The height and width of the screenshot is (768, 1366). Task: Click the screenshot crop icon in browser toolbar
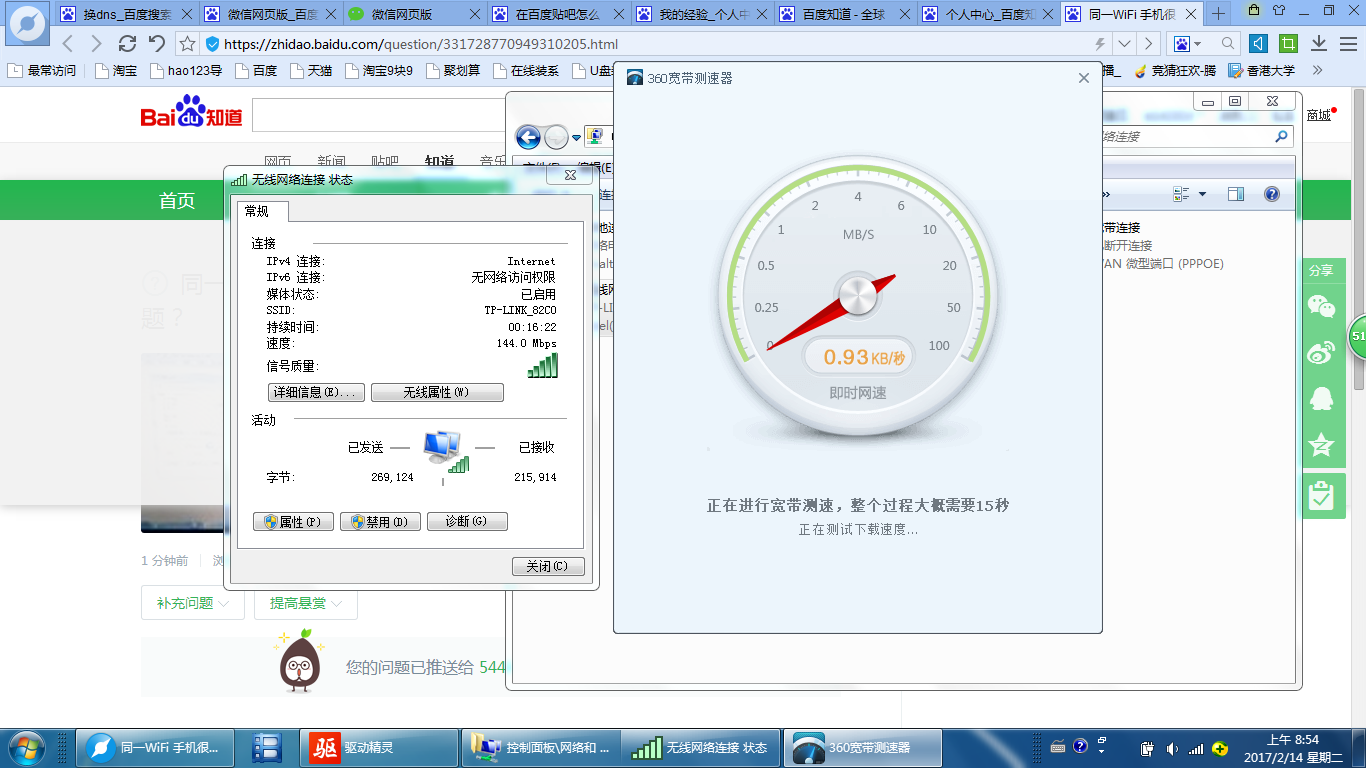pyautogui.click(x=1289, y=44)
